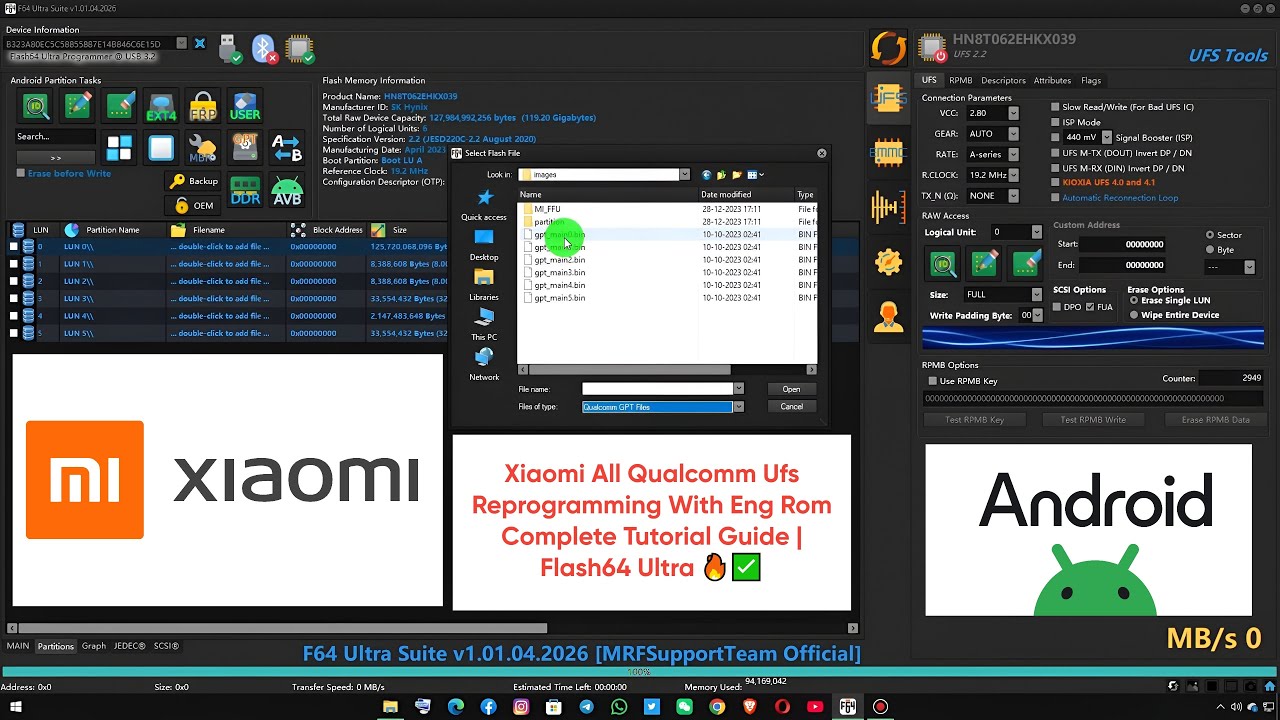Enable KIOXIA UFS 4.0 and 4.1 checkbox
The width and height of the screenshot is (1280, 720).
click(x=1055, y=183)
